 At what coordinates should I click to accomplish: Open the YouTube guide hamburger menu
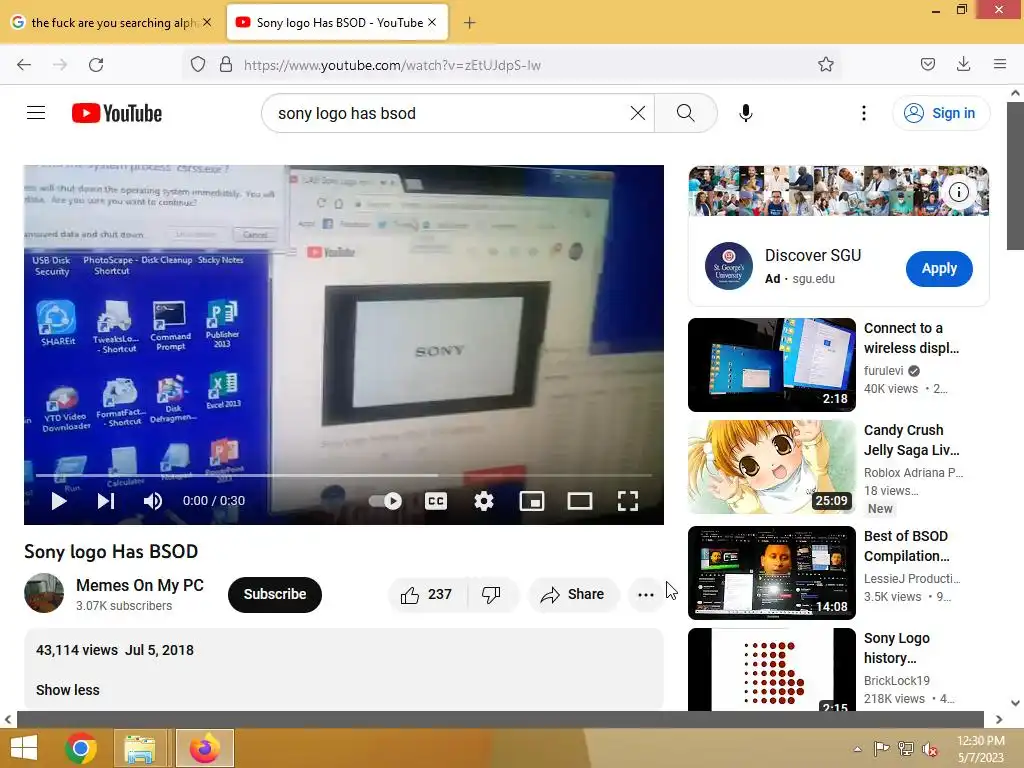pos(36,113)
